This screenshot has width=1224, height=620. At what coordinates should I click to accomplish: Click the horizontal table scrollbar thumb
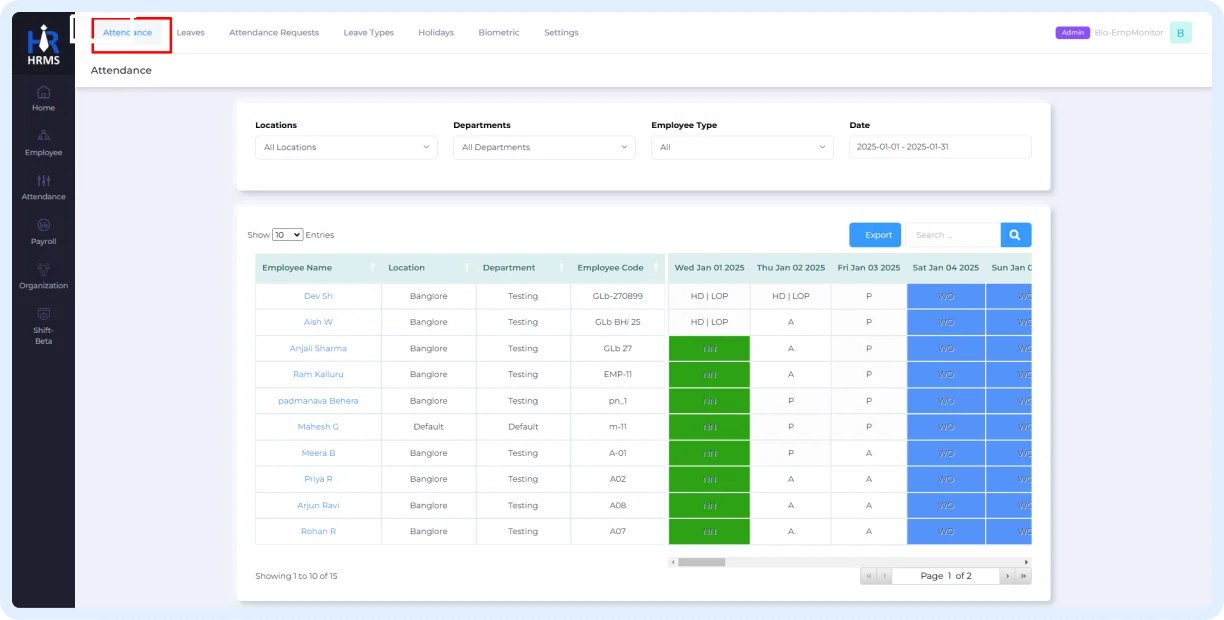[701, 562]
